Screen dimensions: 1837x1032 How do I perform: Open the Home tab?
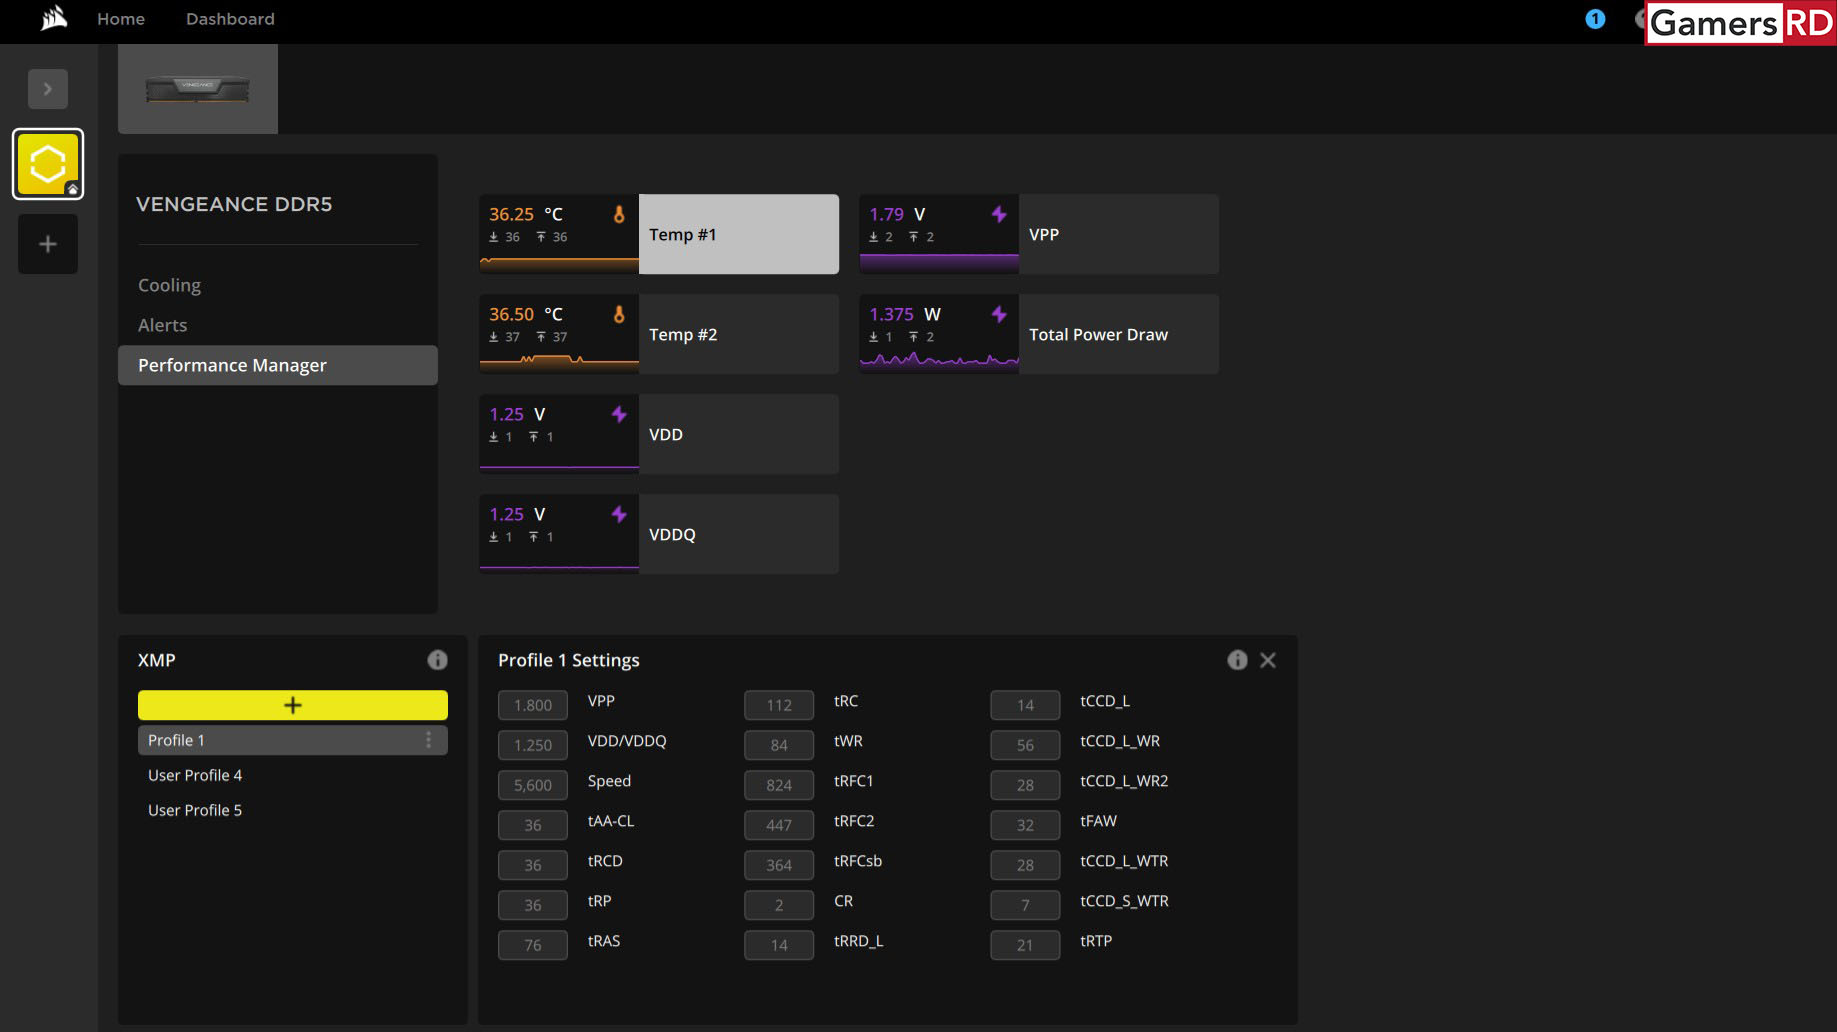tap(121, 19)
